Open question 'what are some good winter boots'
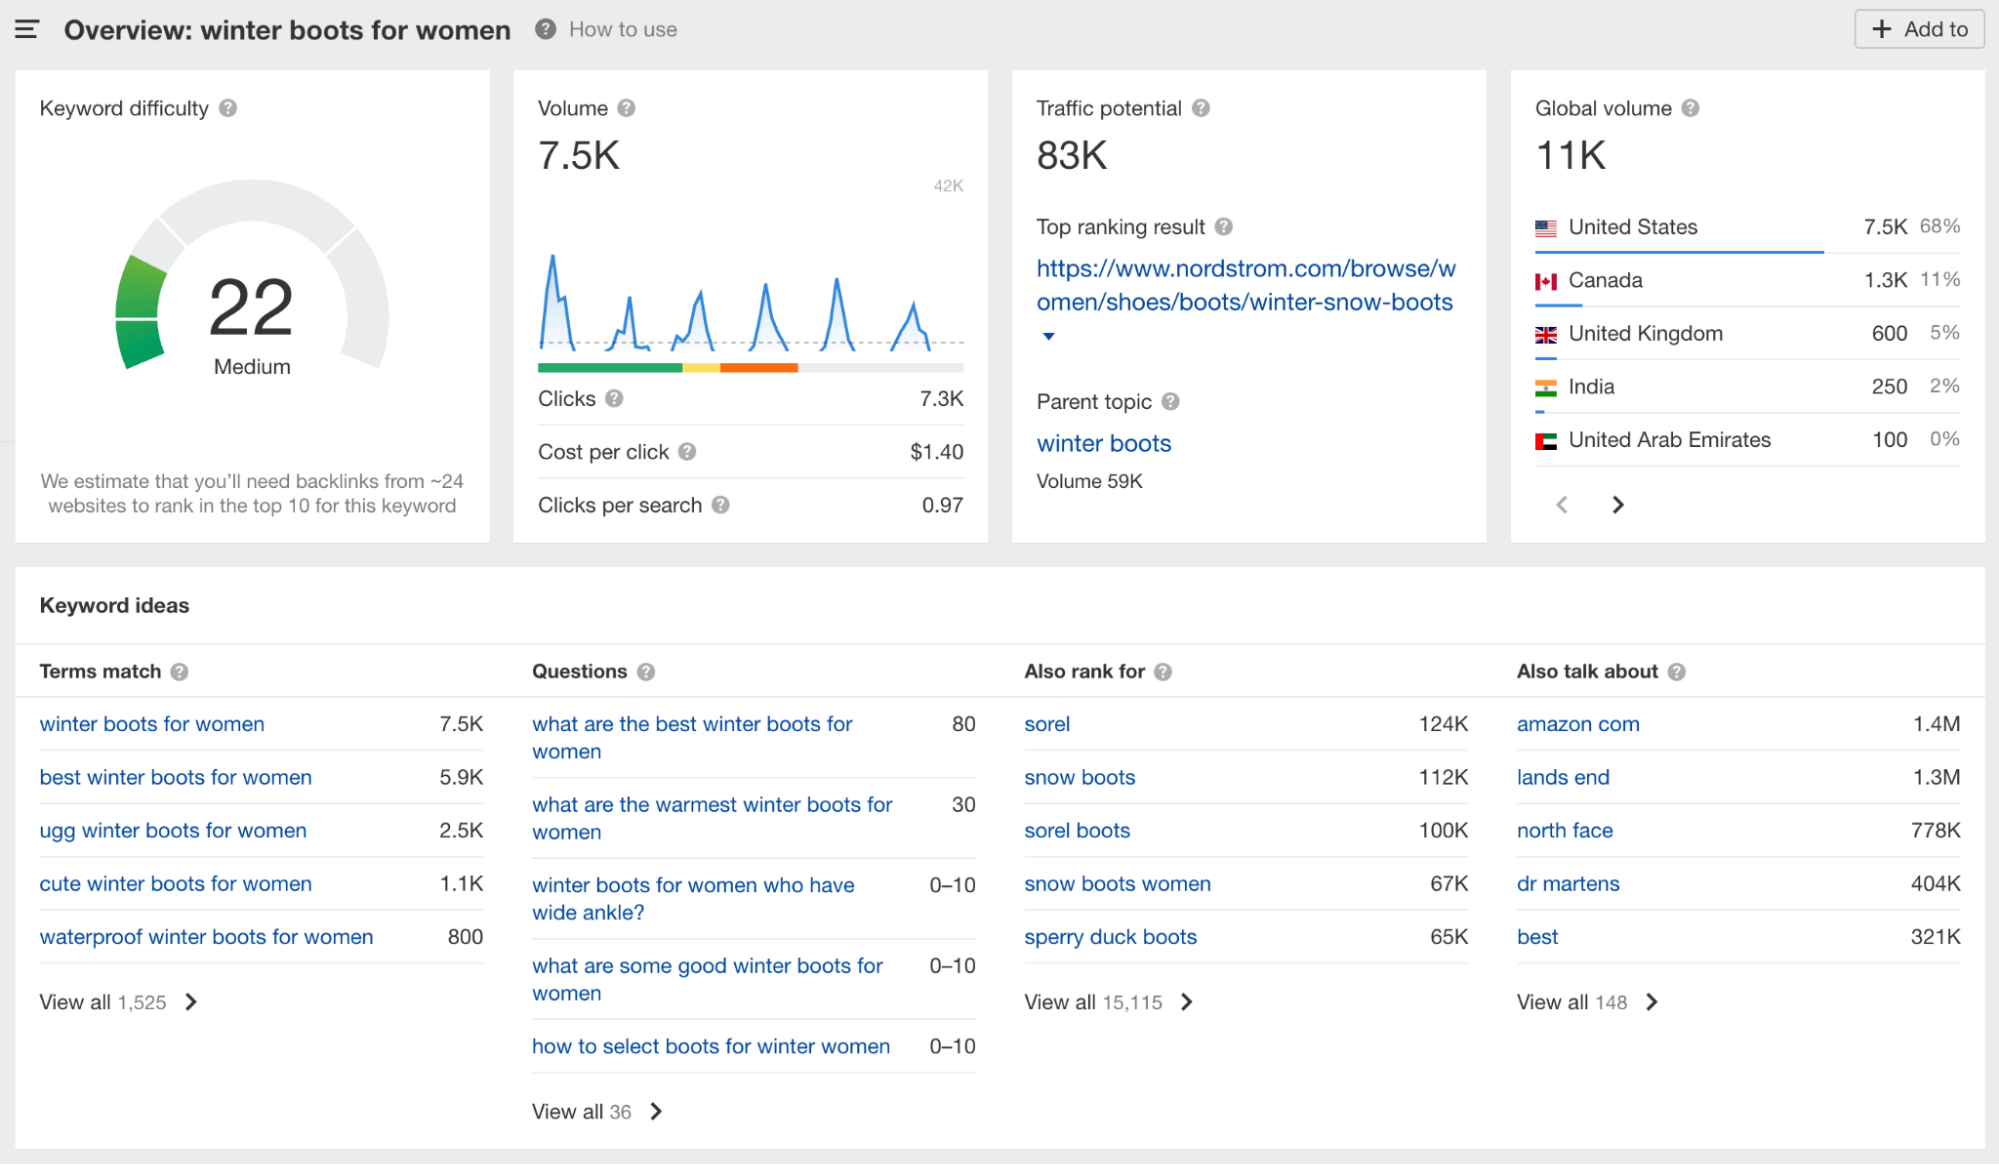1999x1165 pixels. 707,979
